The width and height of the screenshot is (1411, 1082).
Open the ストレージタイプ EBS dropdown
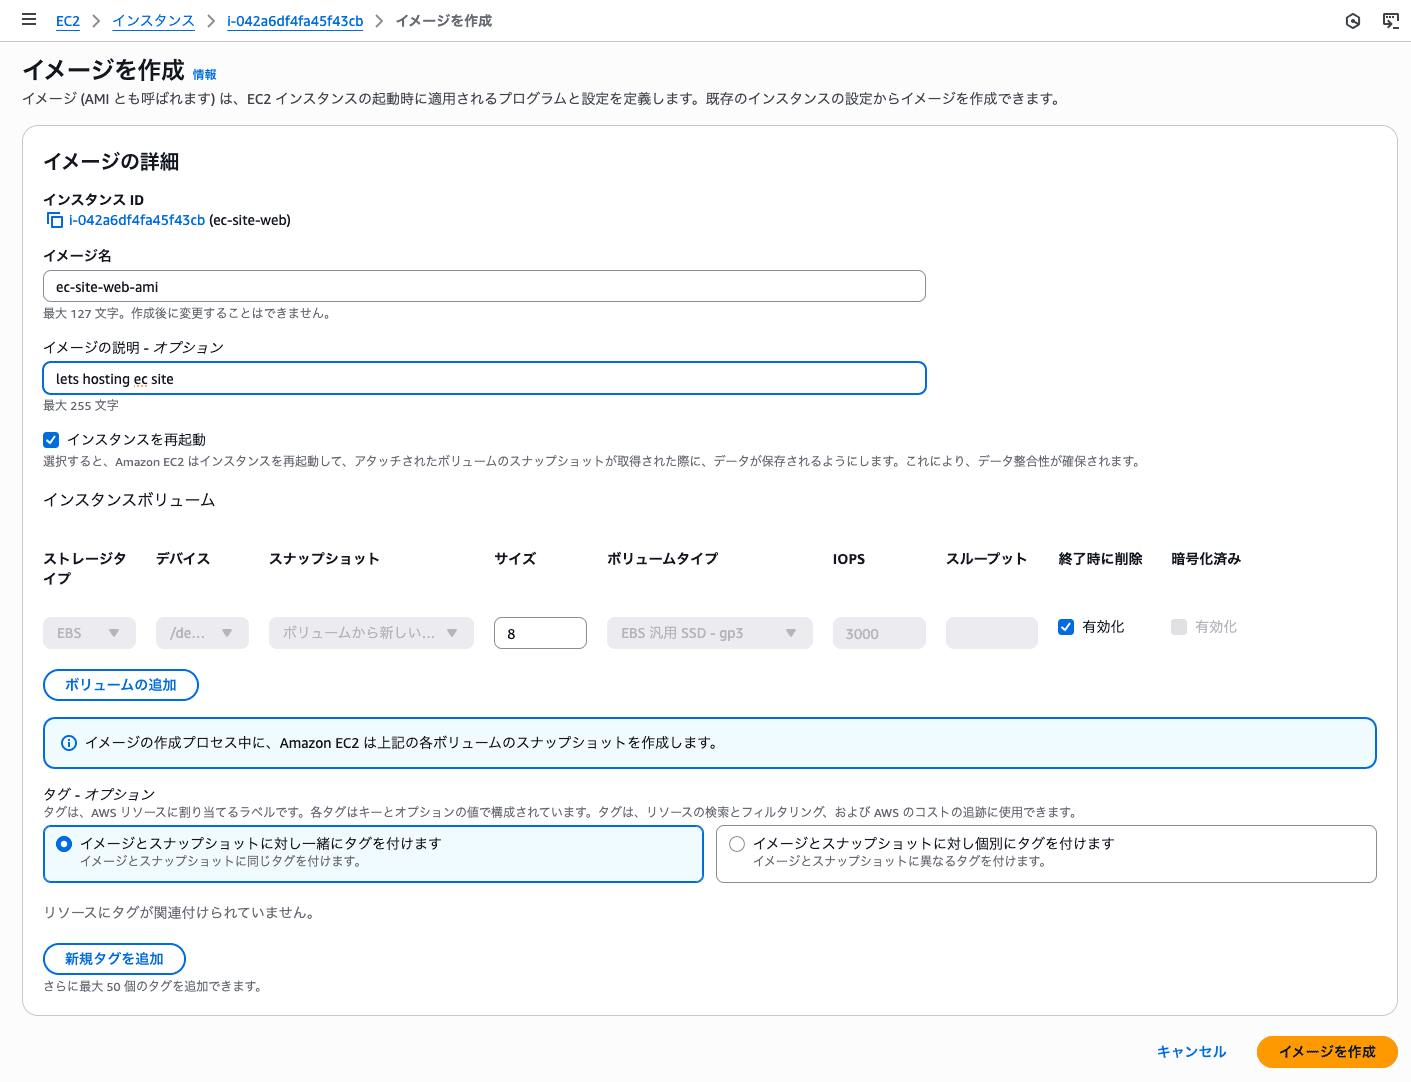[89, 632]
